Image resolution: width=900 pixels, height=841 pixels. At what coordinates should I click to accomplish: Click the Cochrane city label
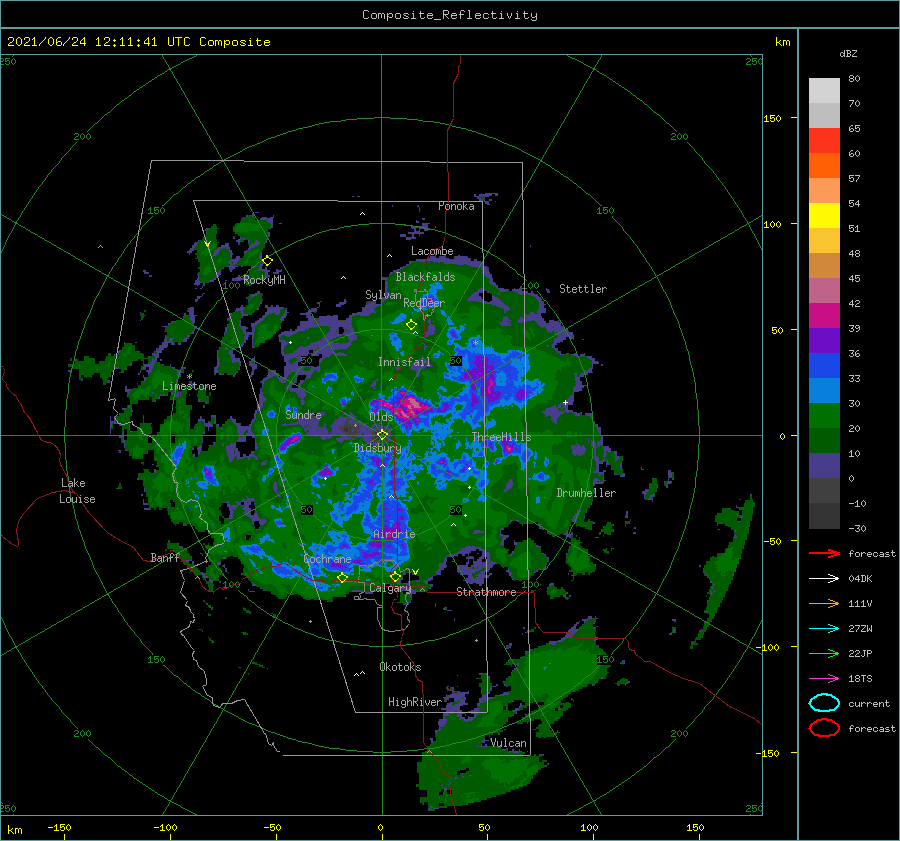tap(327, 559)
